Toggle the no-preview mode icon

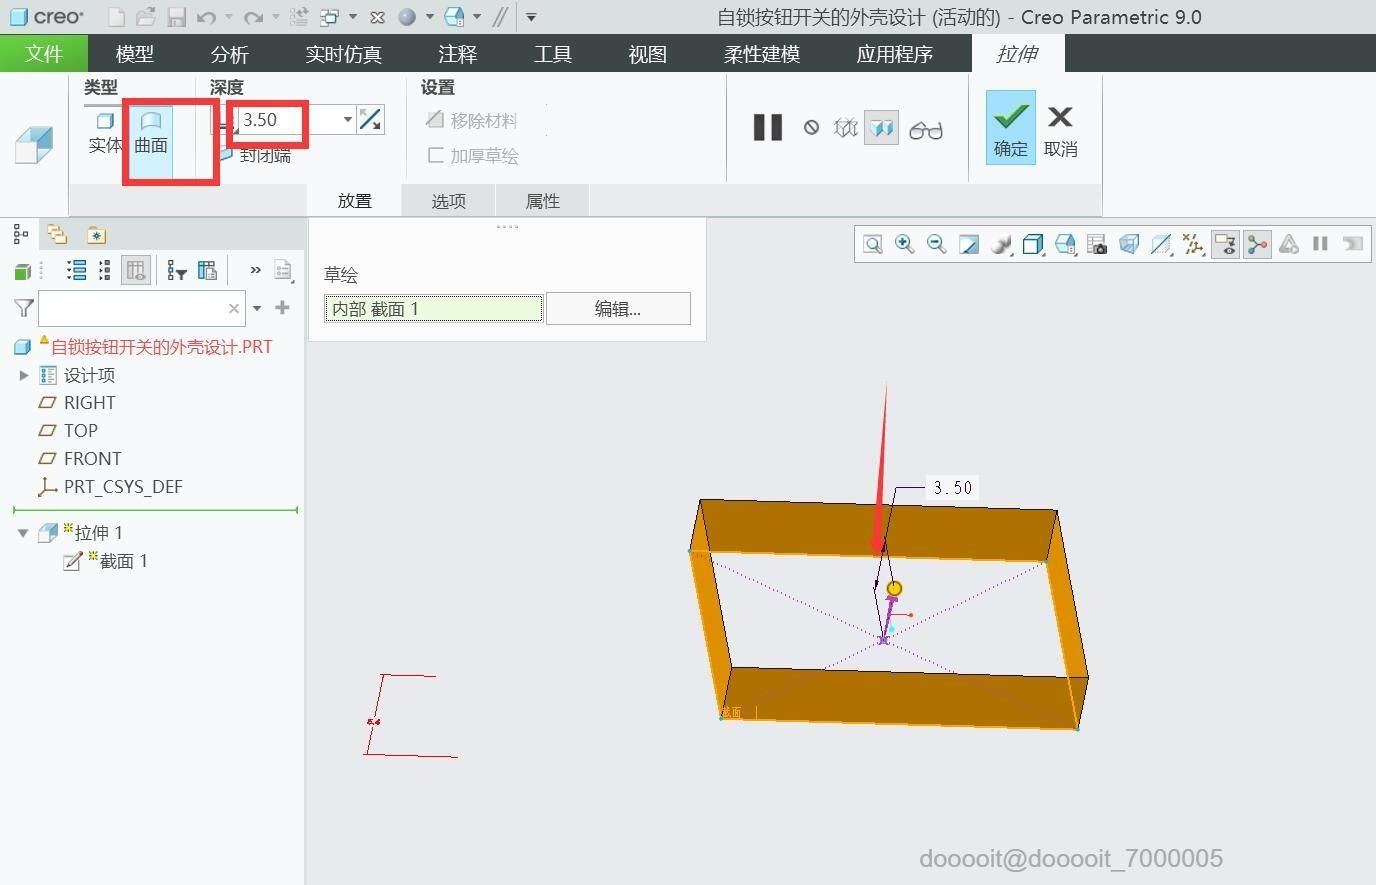click(x=812, y=128)
